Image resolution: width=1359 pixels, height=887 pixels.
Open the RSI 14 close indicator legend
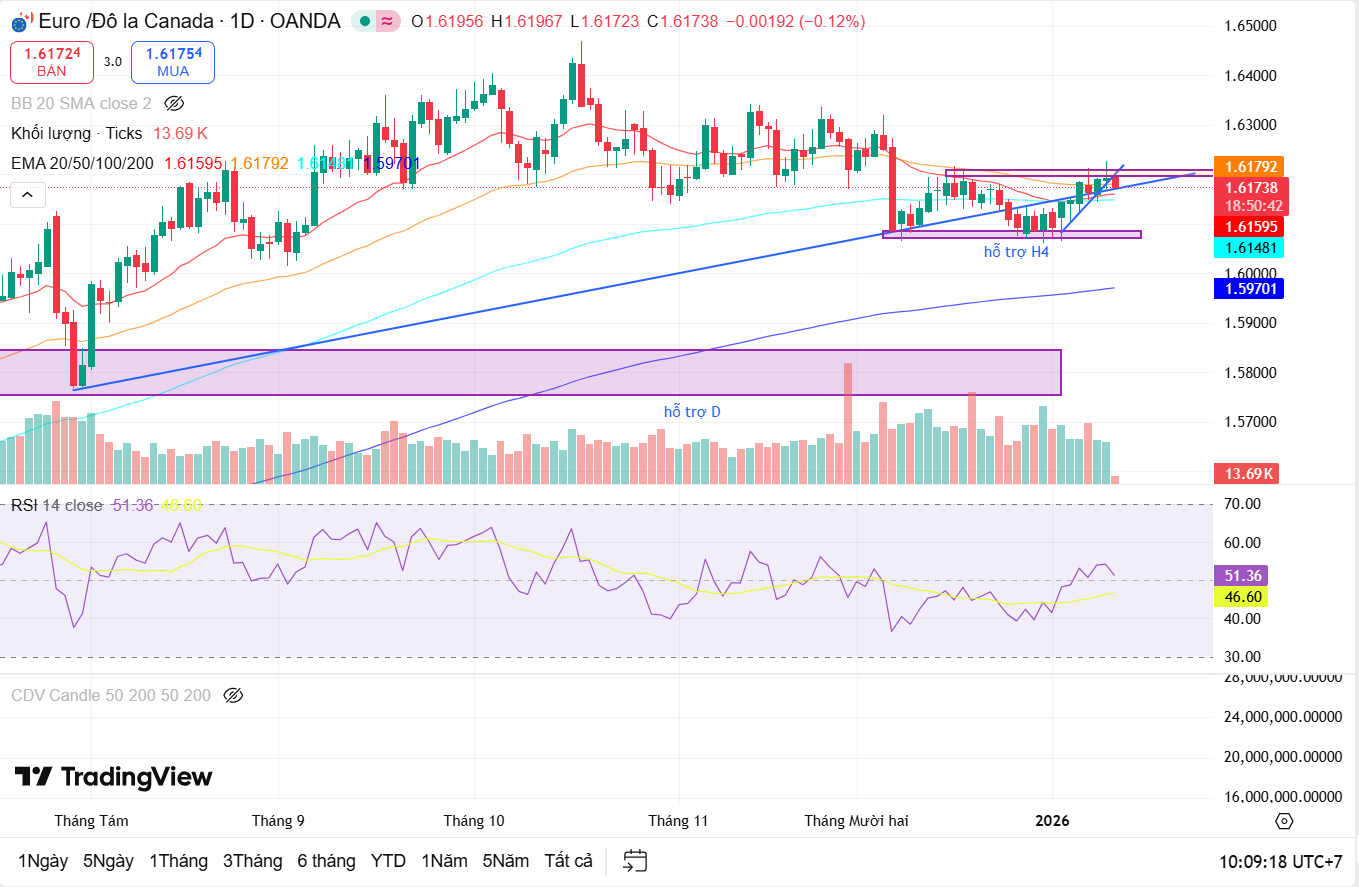(57, 505)
